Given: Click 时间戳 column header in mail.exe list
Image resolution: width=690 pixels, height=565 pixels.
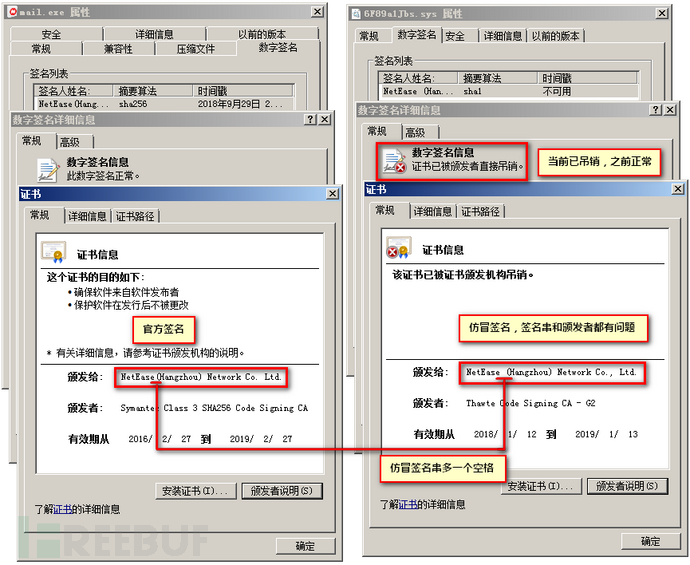Looking at the screenshot, I should tap(243, 91).
